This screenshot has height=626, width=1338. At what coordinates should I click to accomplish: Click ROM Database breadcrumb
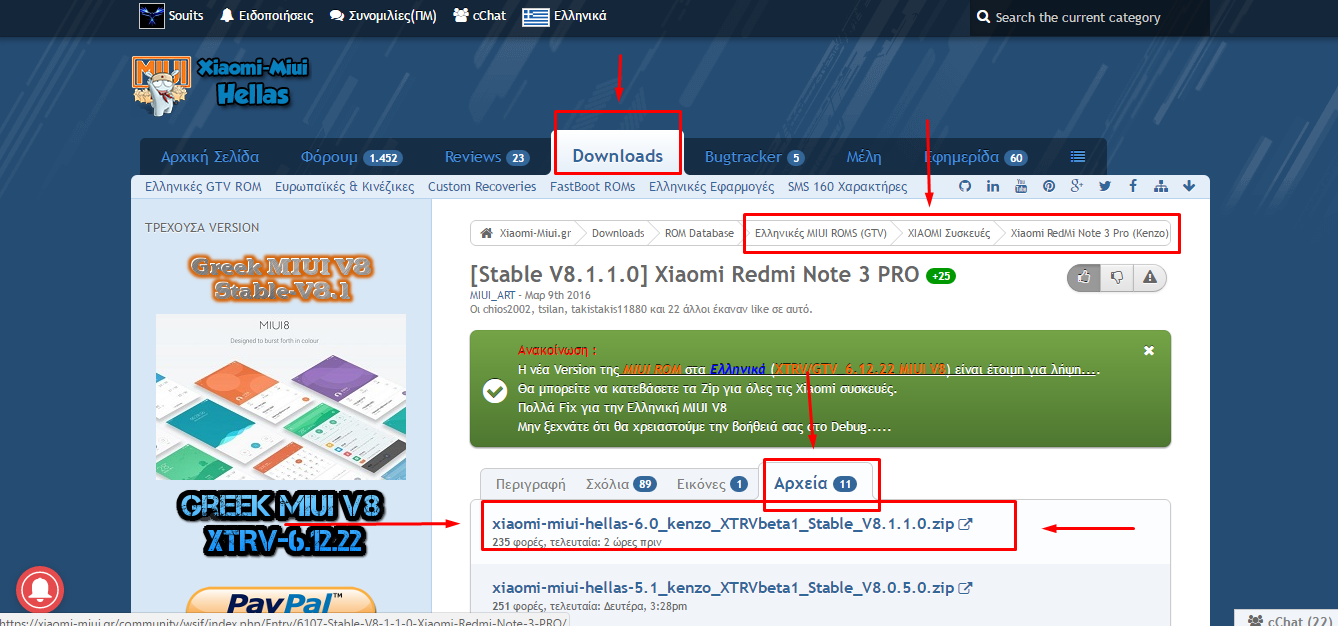pos(699,233)
